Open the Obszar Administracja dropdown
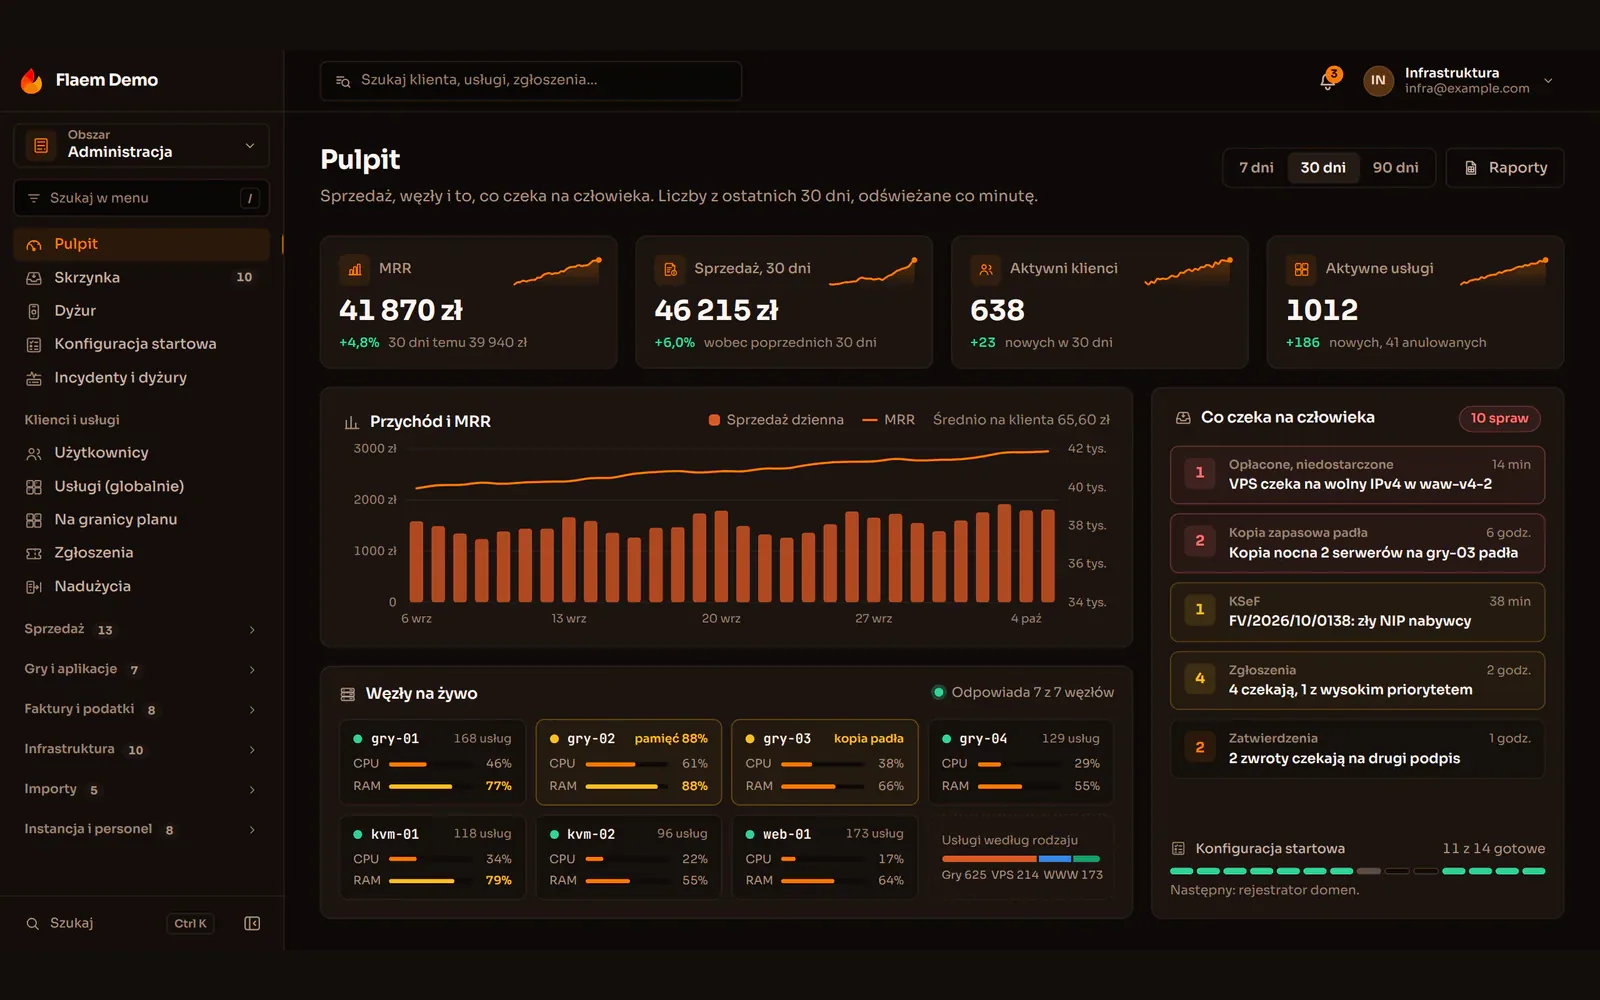 coord(141,145)
